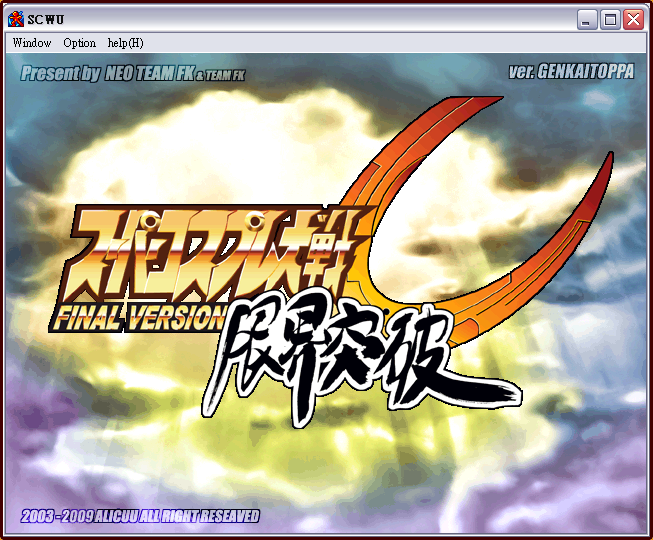Click the 'ver. GENKAITOPPA' text

(x=571, y=72)
